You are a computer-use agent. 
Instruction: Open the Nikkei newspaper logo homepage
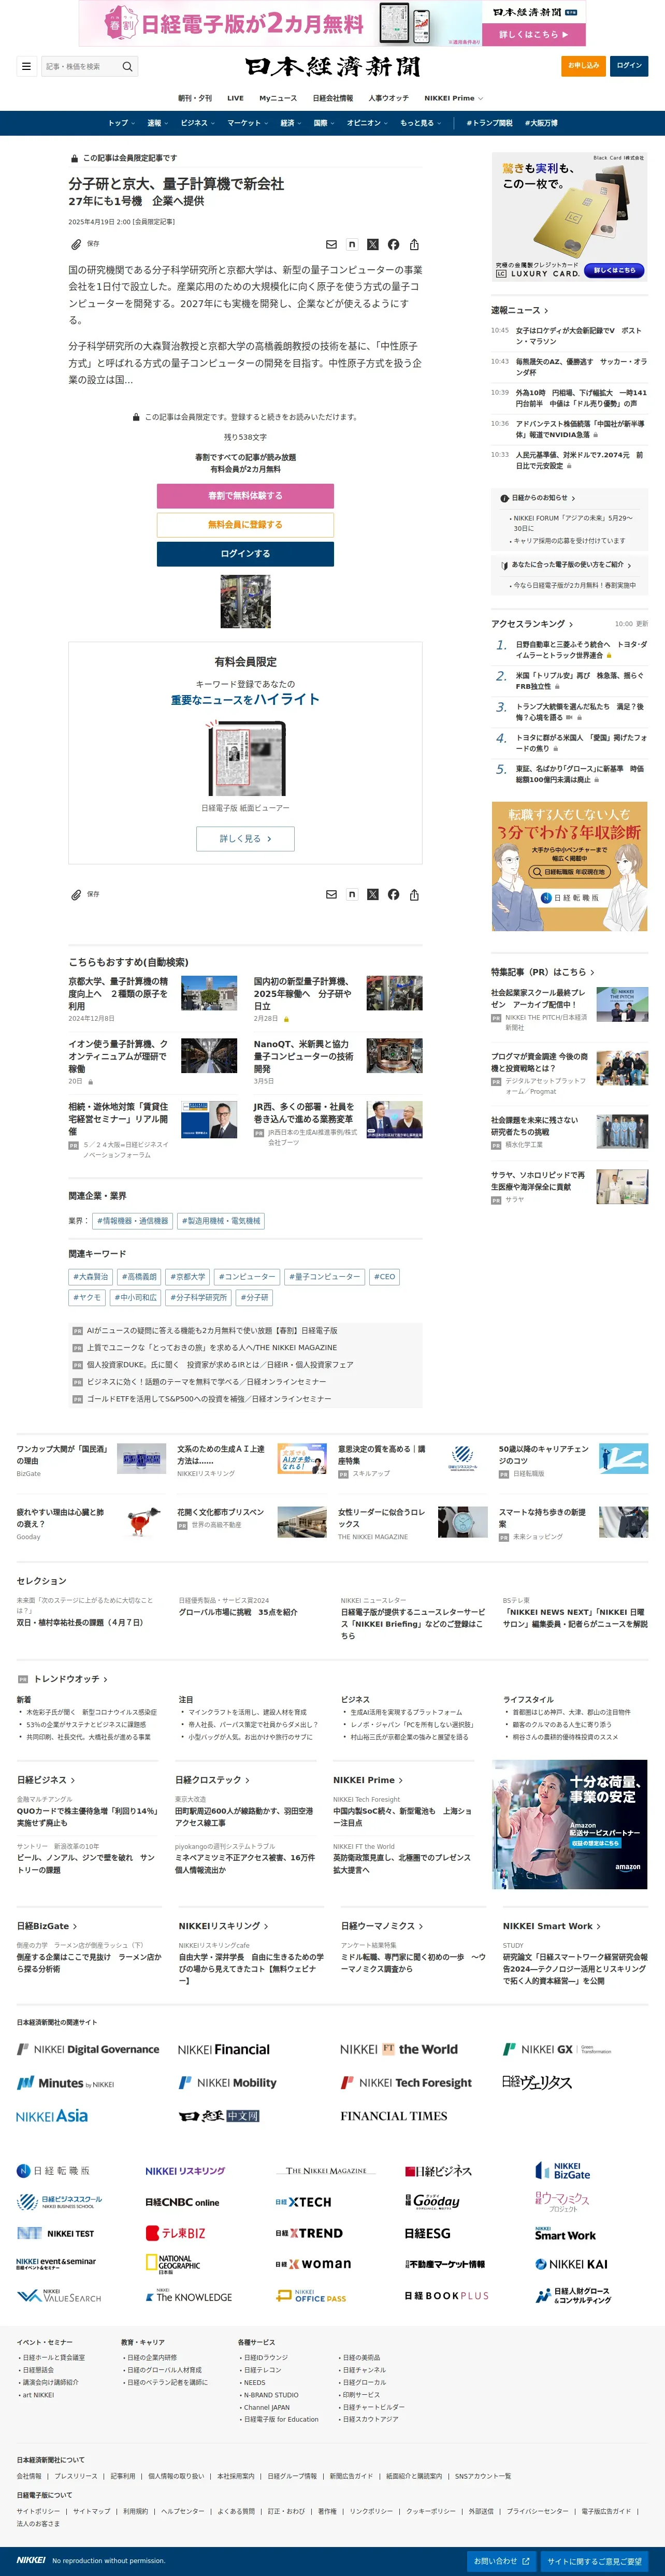point(332,67)
